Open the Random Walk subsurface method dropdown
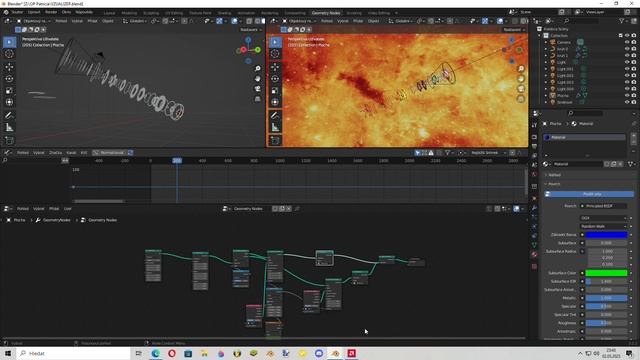 pyautogui.click(x=603, y=226)
